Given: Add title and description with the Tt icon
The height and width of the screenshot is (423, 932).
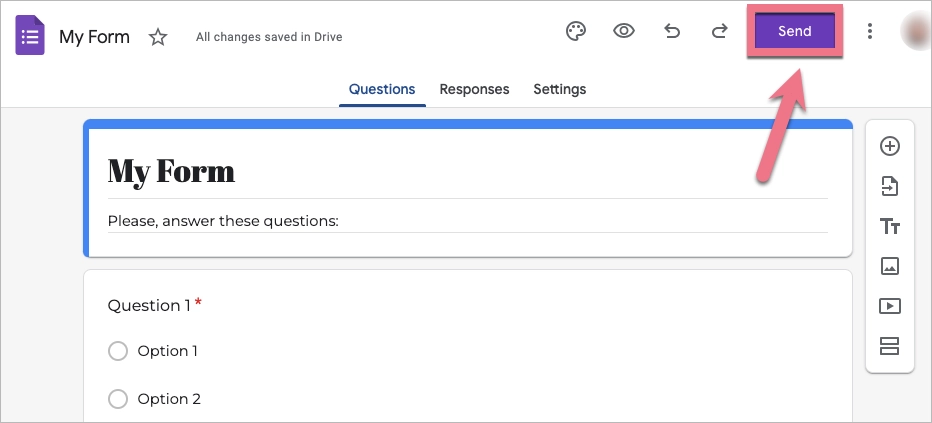Looking at the screenshot, I should click(x=889, y=227).
